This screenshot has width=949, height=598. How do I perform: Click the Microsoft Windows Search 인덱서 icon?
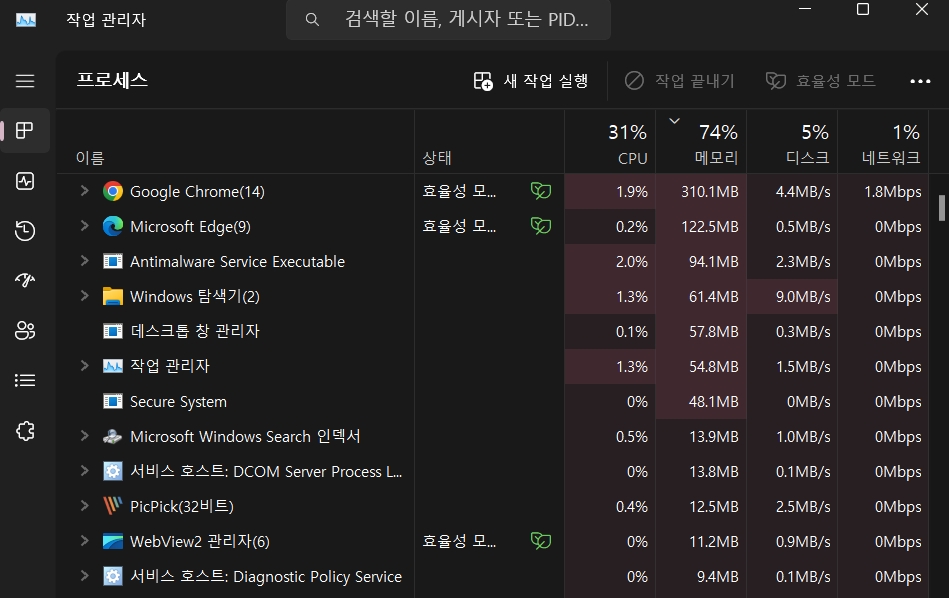coord(113,436)
